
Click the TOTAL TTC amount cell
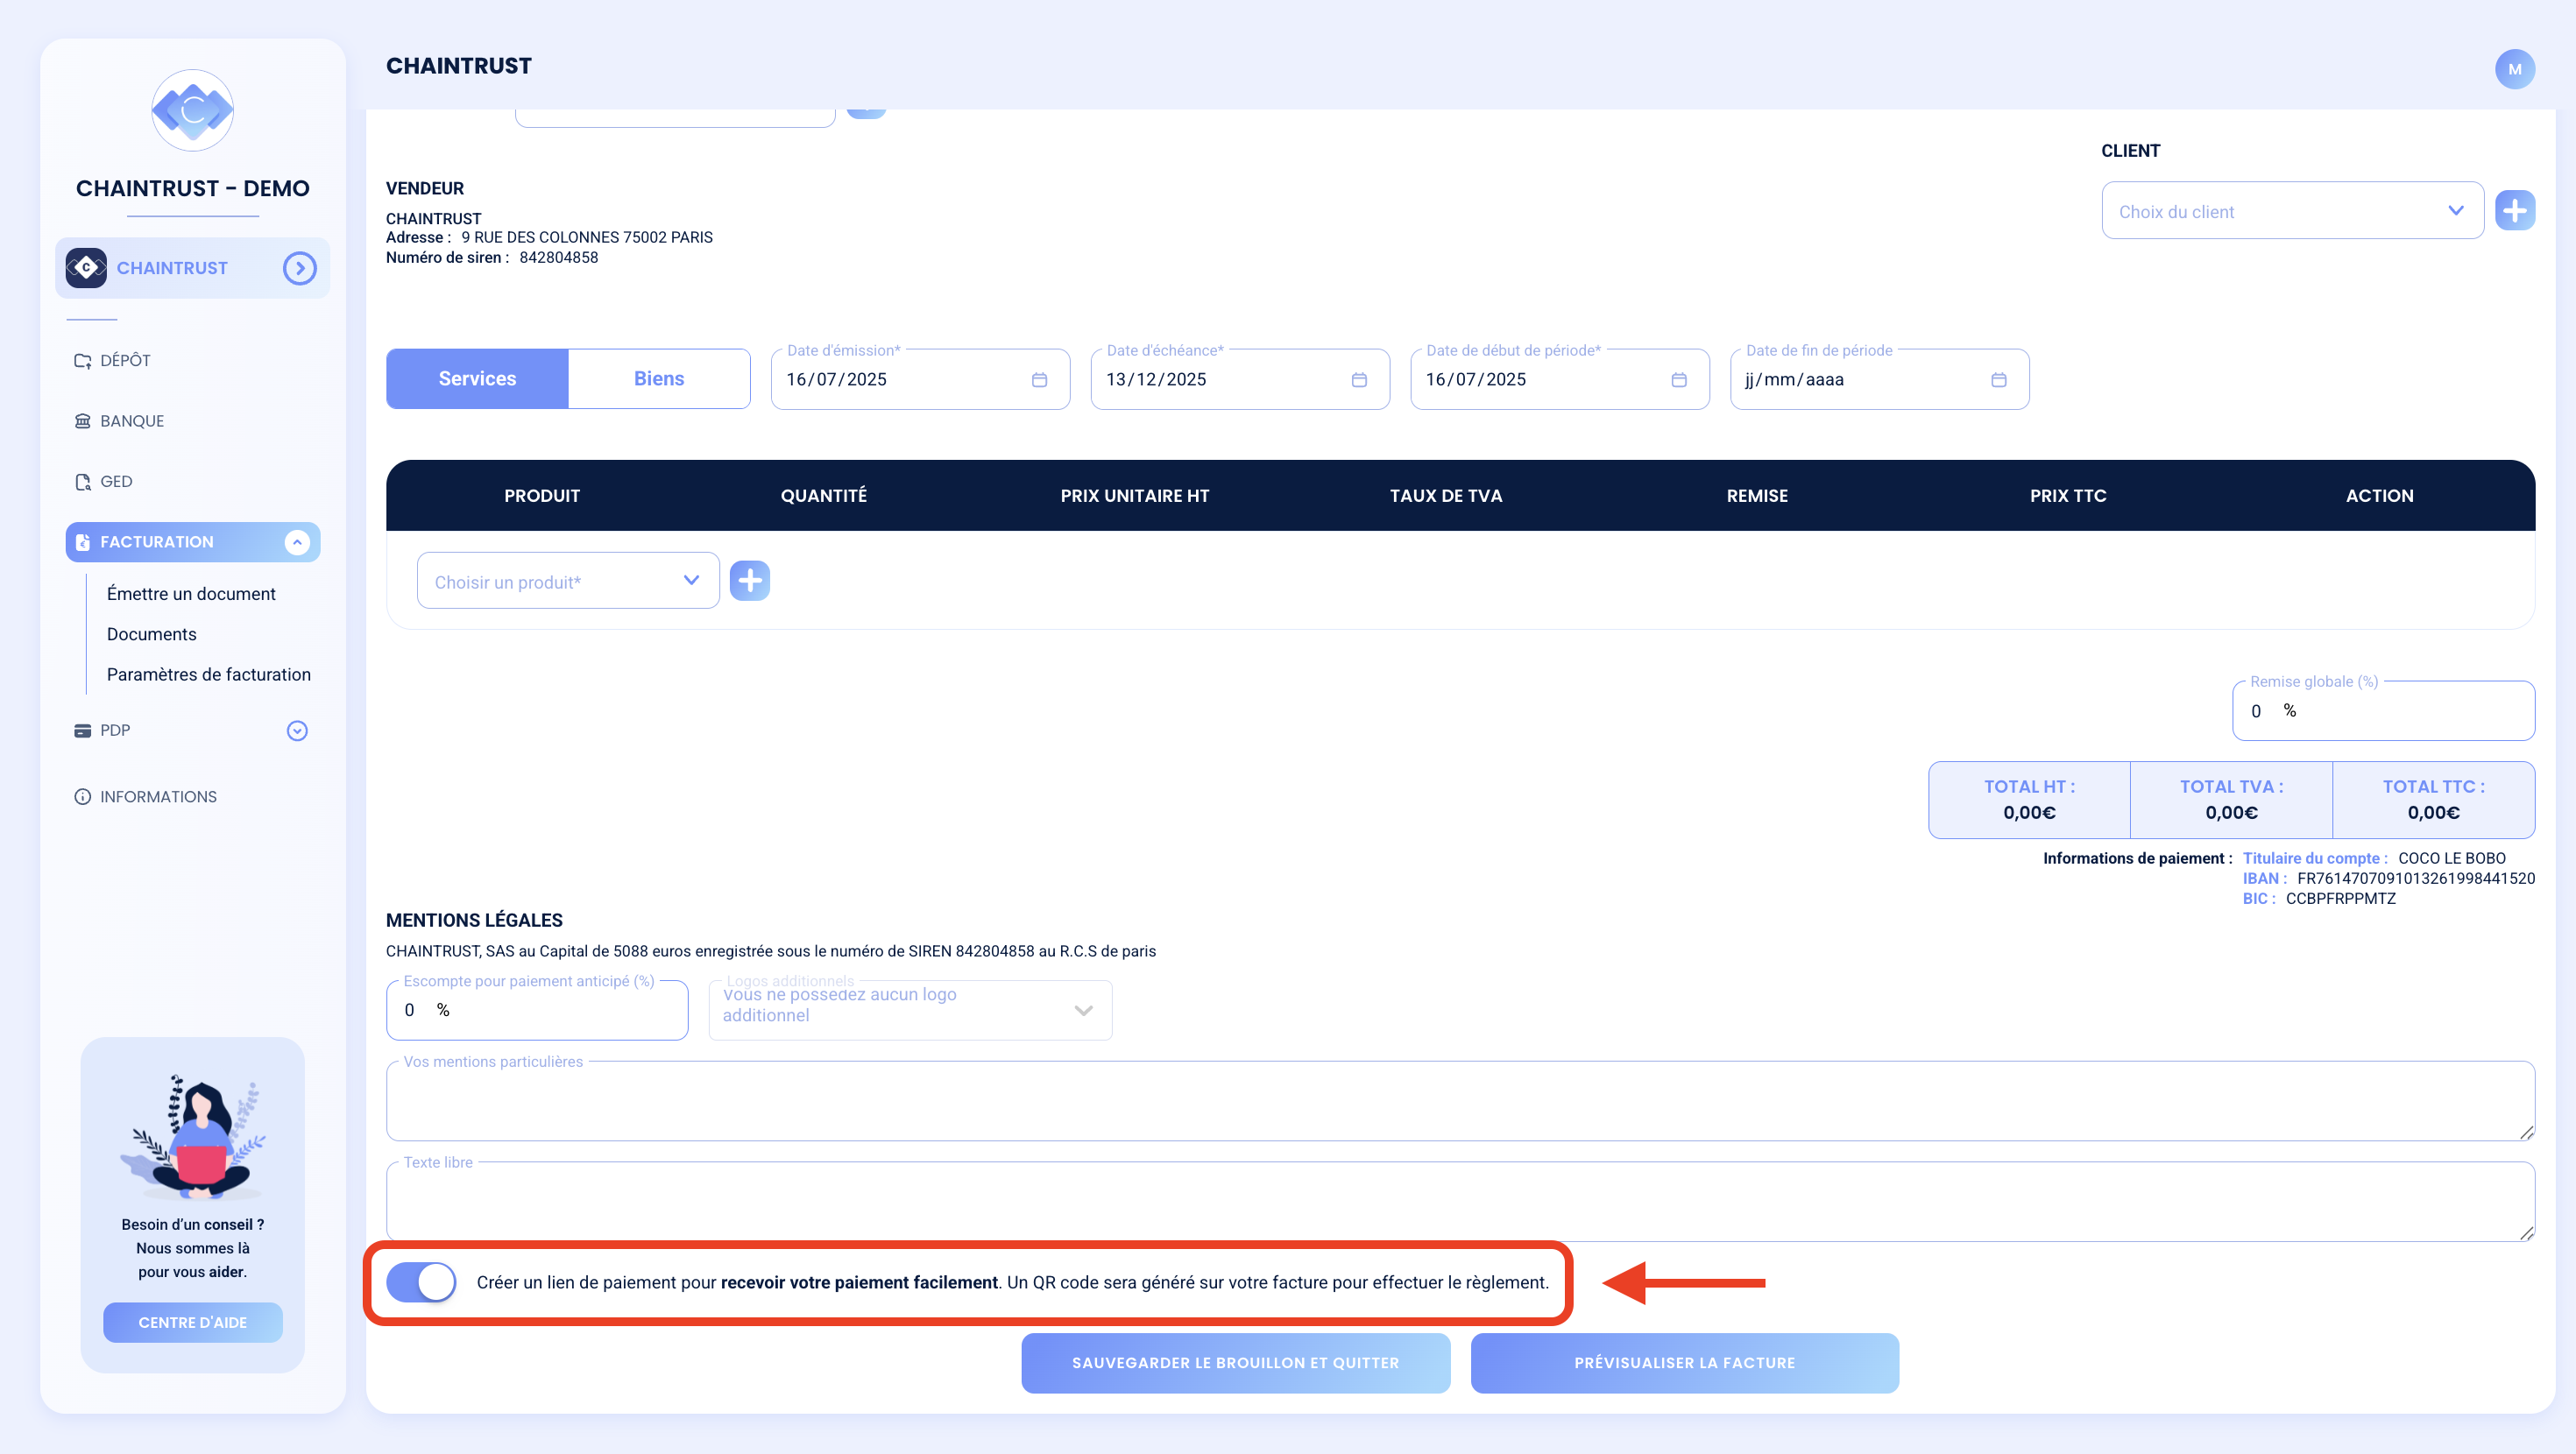(x=2433, y=800)
